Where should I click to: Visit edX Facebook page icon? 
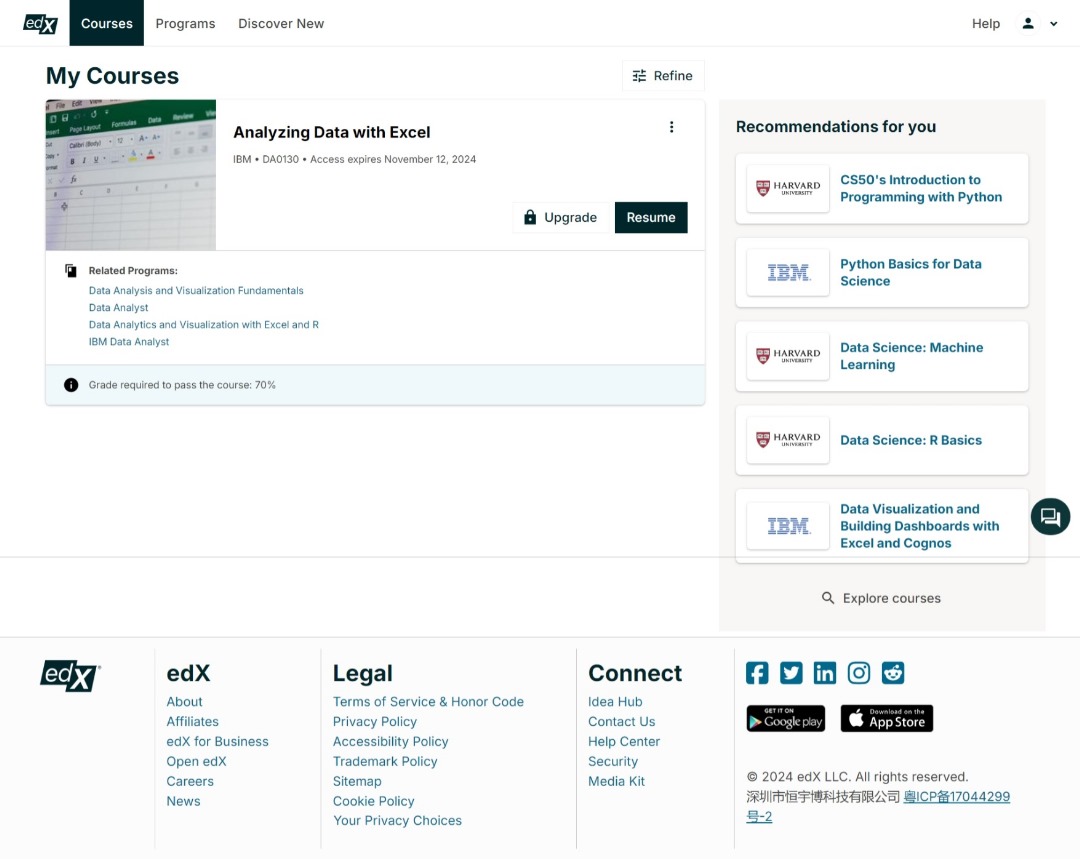[757, 673]
